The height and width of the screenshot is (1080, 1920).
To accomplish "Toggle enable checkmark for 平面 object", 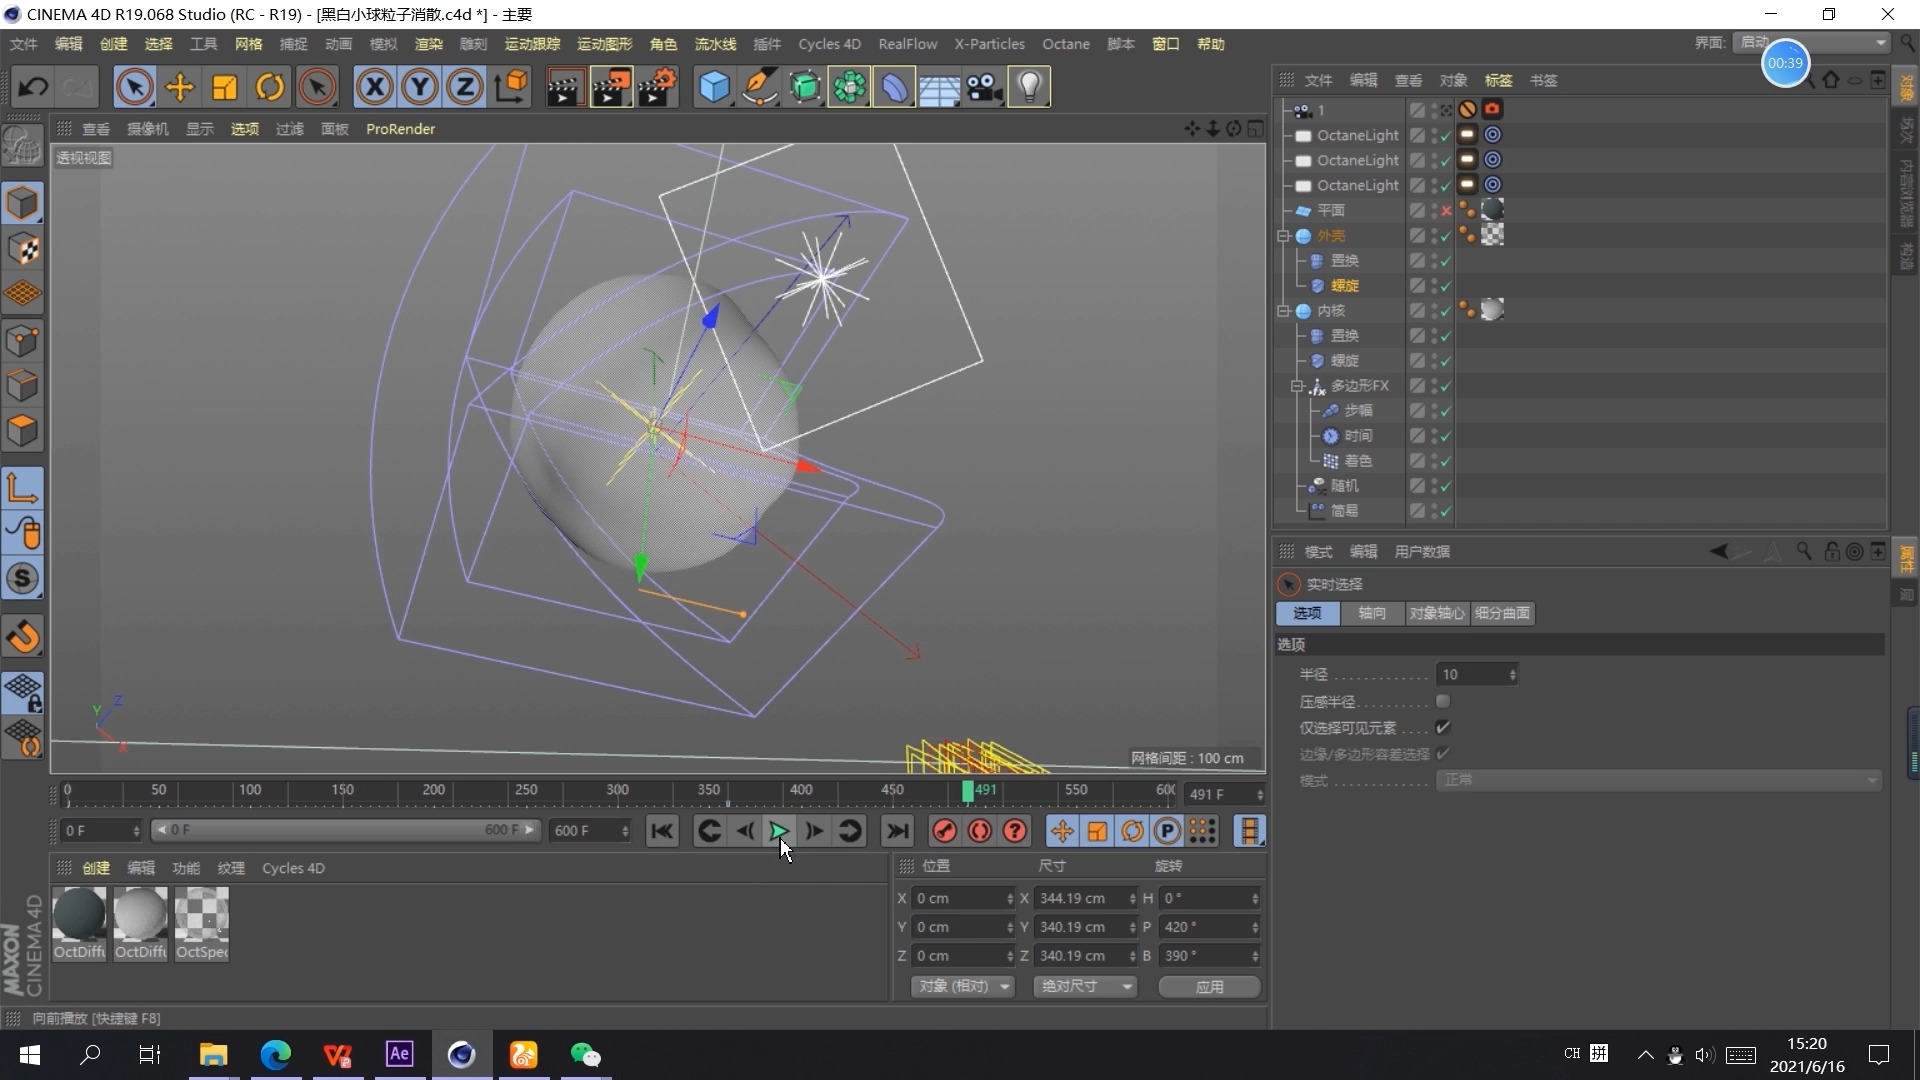I will [1446, 211].
